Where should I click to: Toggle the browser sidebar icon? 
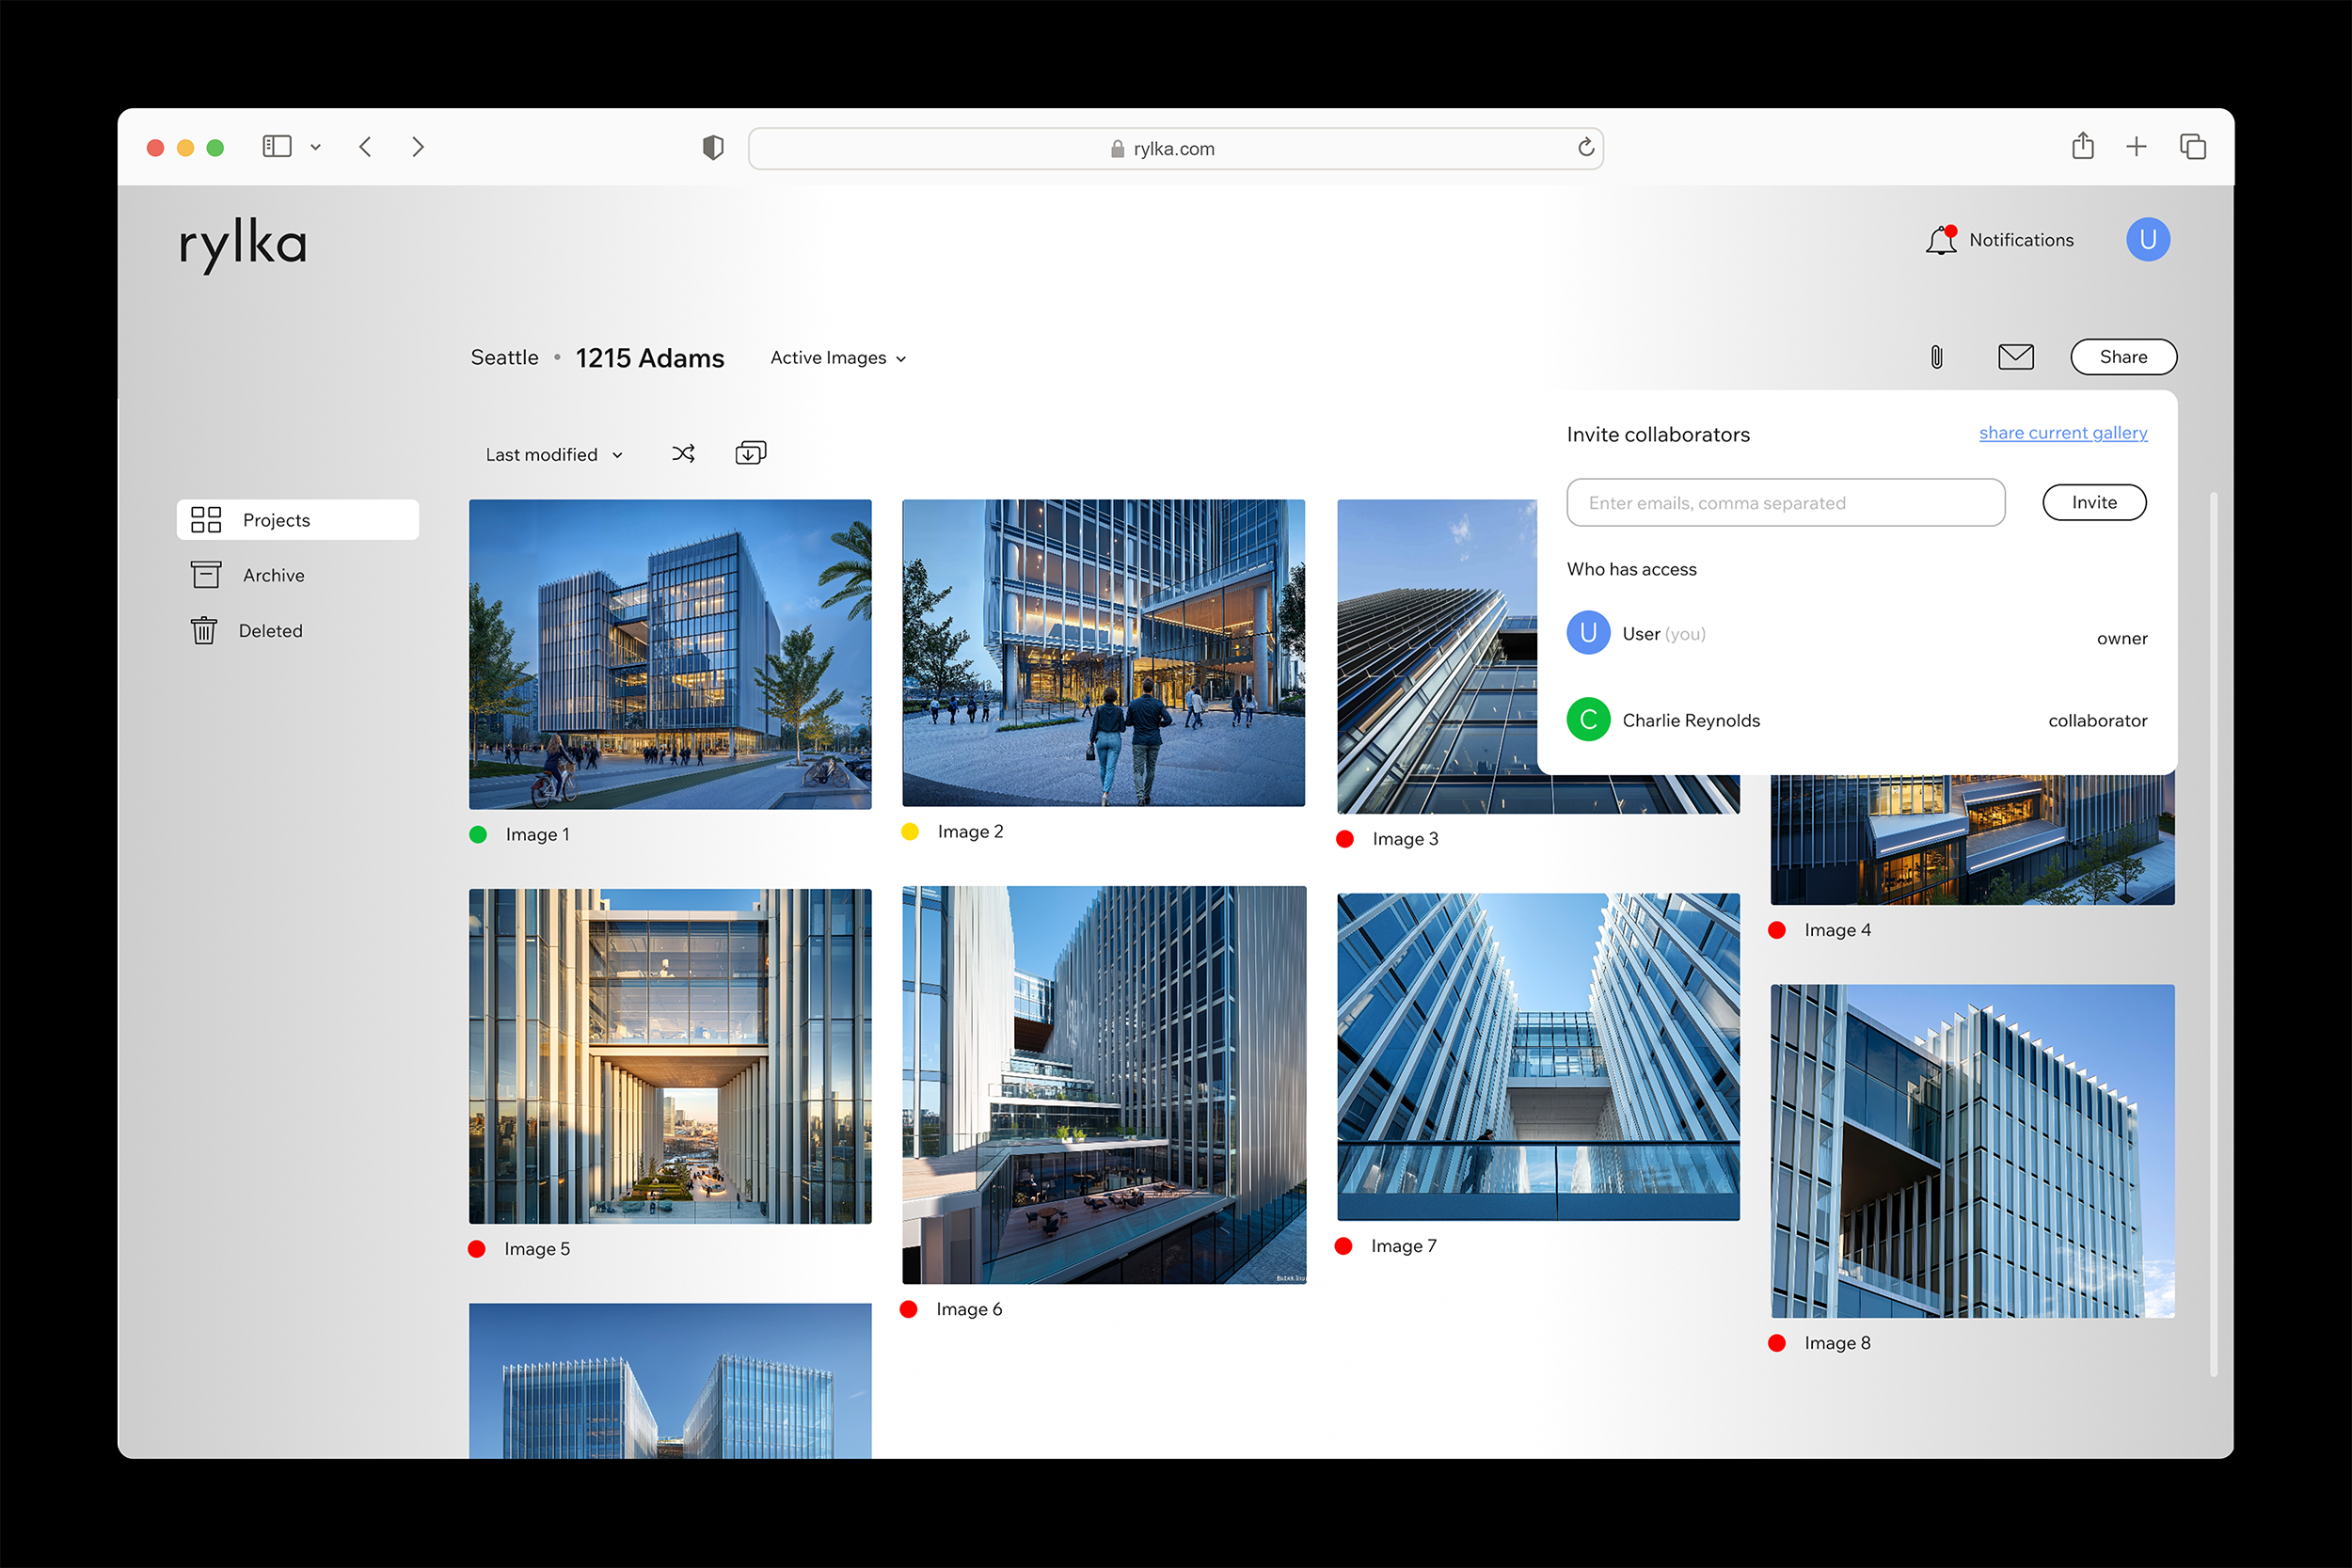coord(277,147)
